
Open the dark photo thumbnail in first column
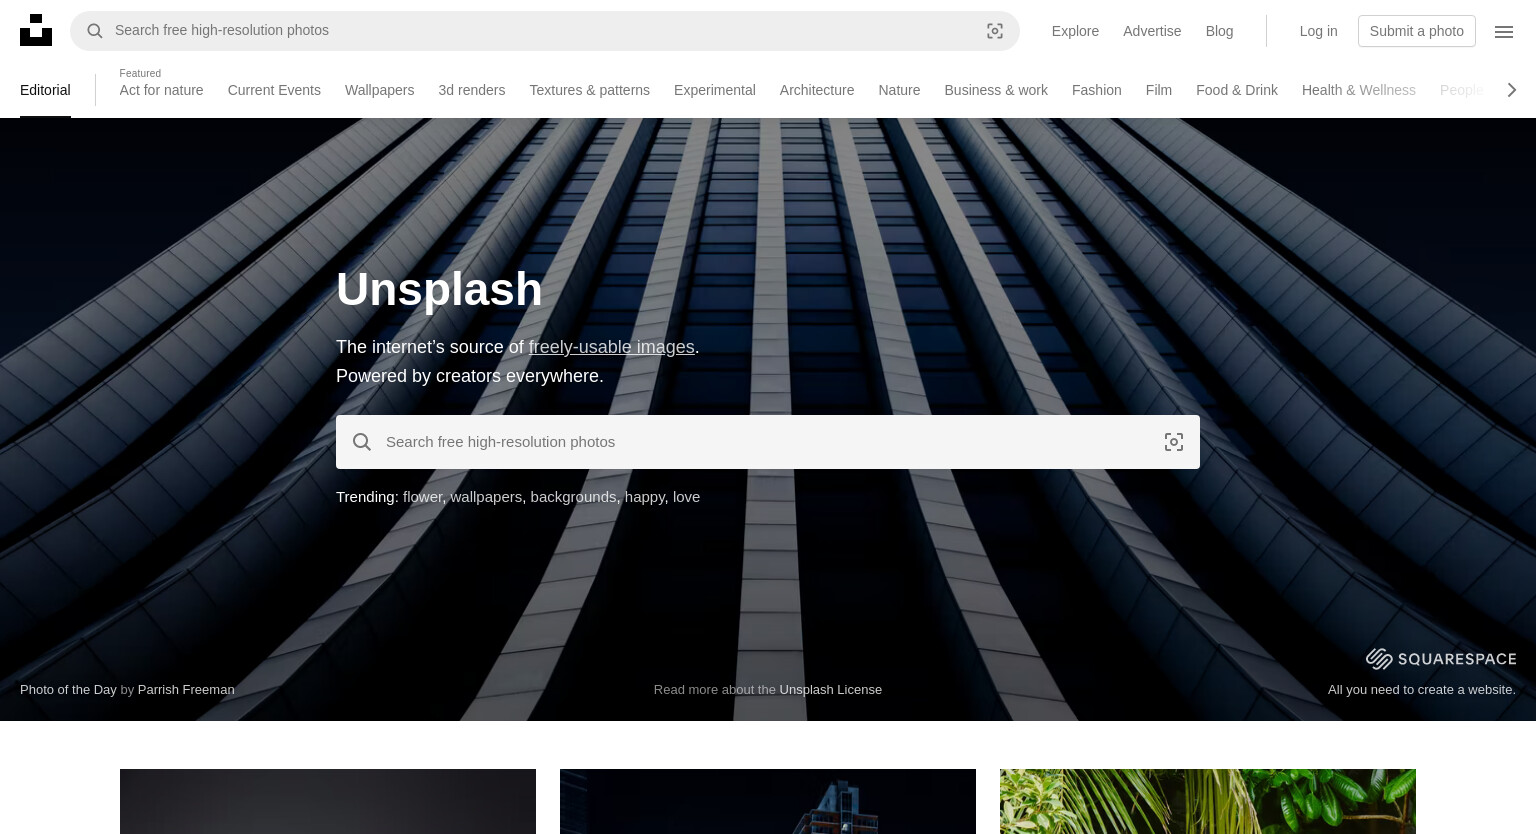coord(328,801)
